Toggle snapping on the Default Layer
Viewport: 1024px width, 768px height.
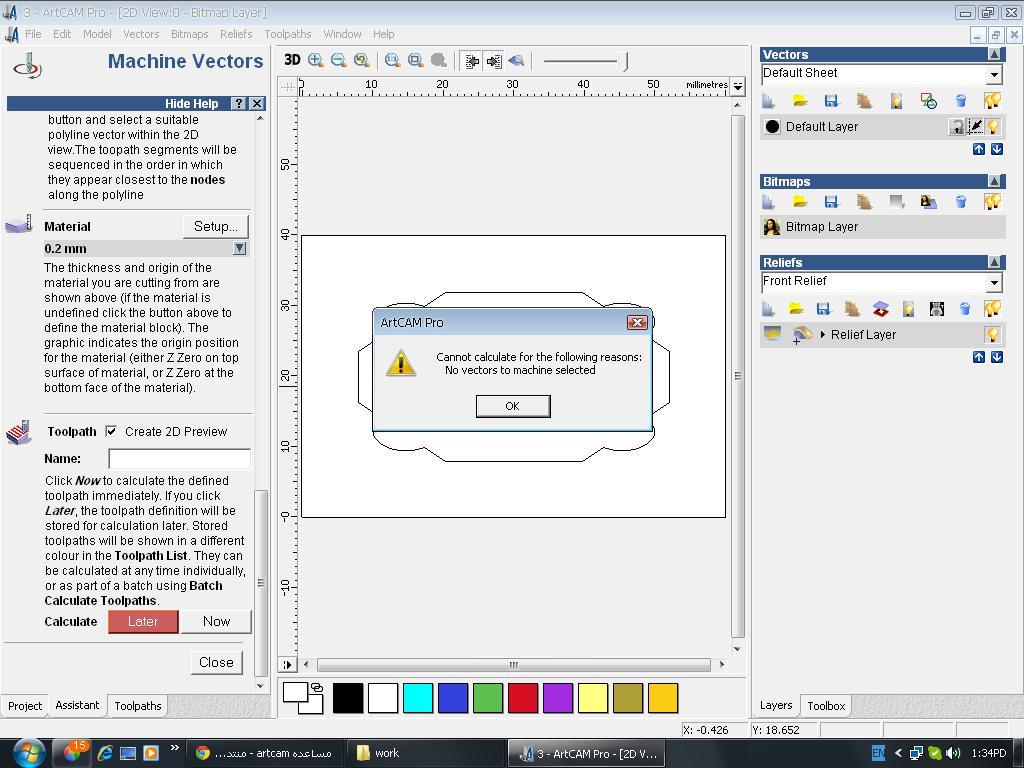click(974, 127)
